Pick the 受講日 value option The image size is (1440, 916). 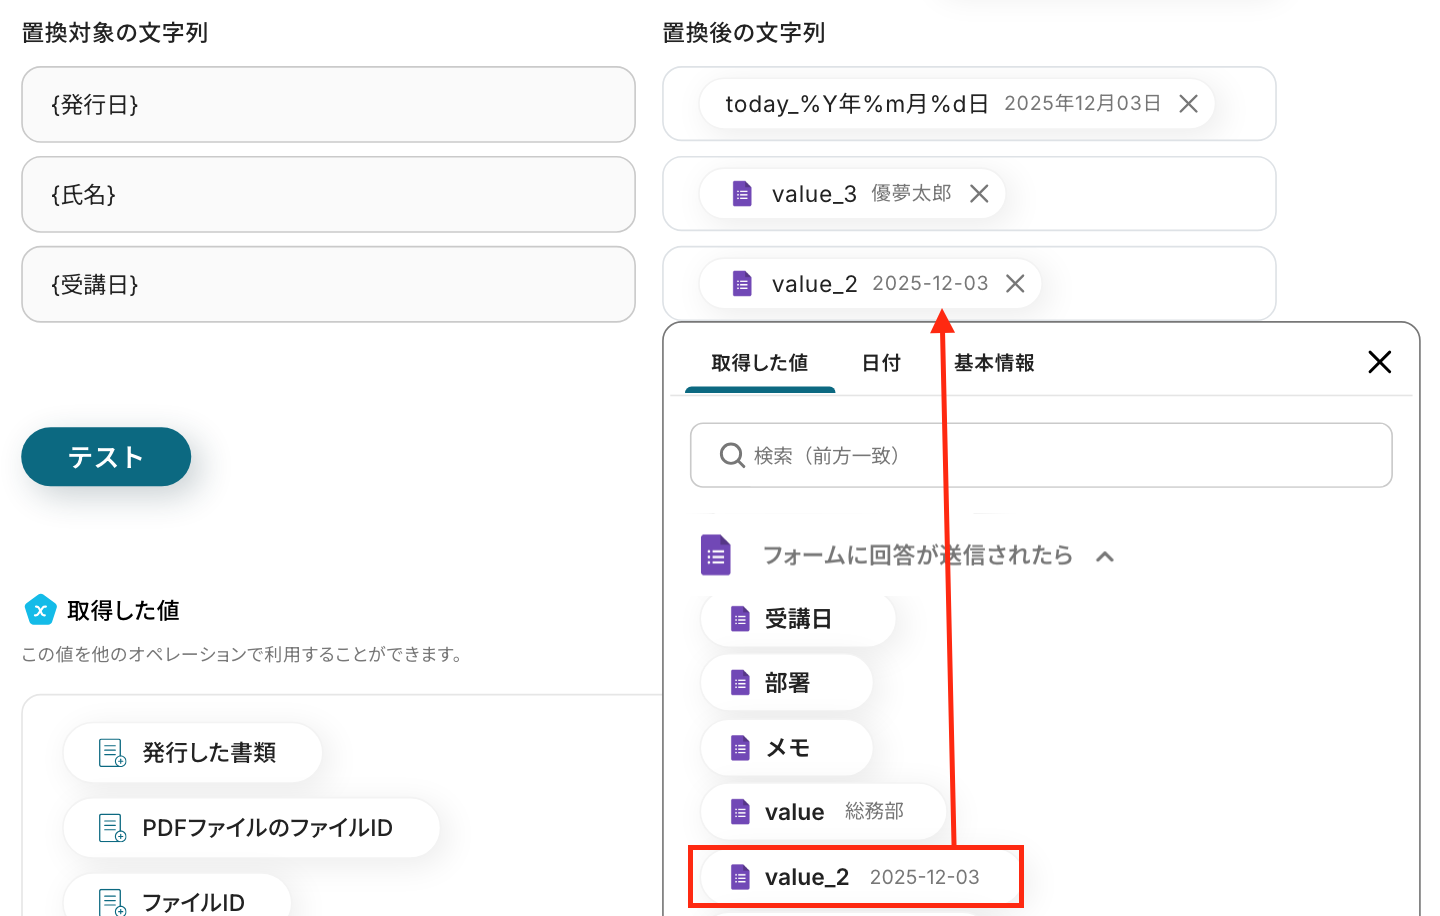(x=797, y=620)
